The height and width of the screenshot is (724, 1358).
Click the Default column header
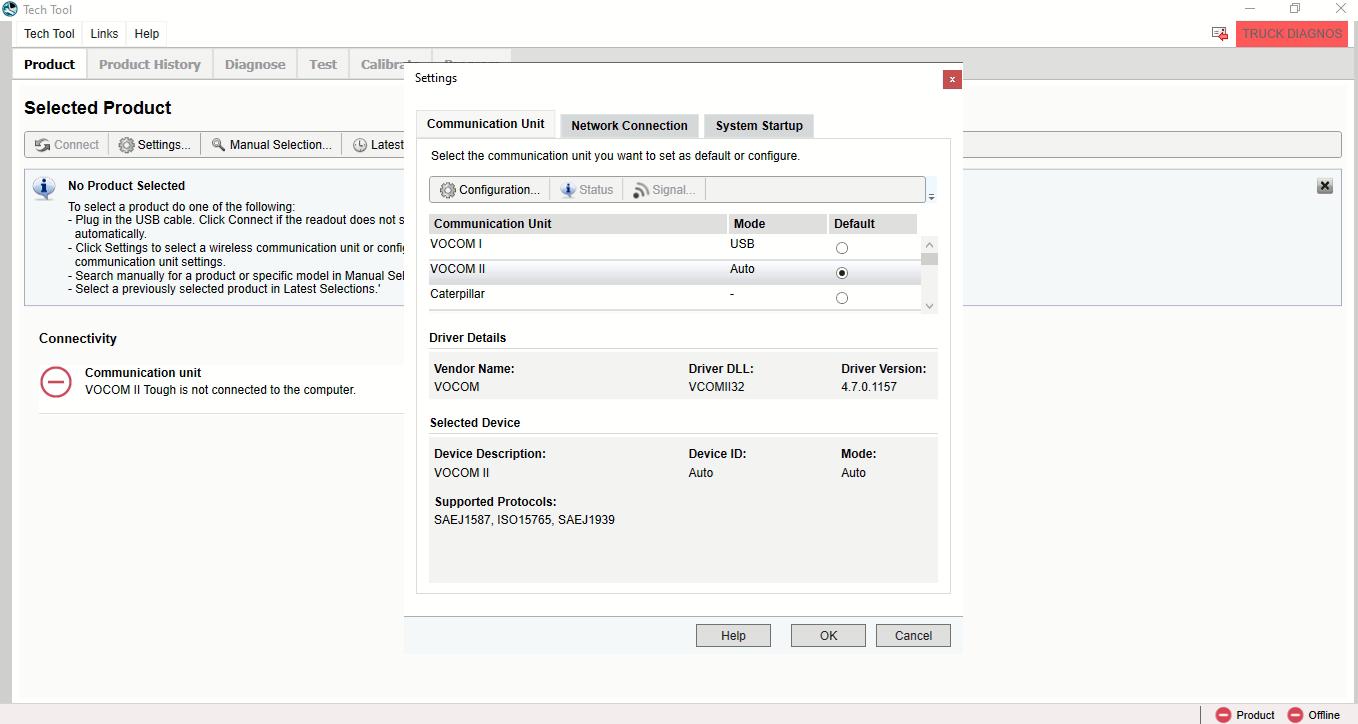(x=873, y=224)
